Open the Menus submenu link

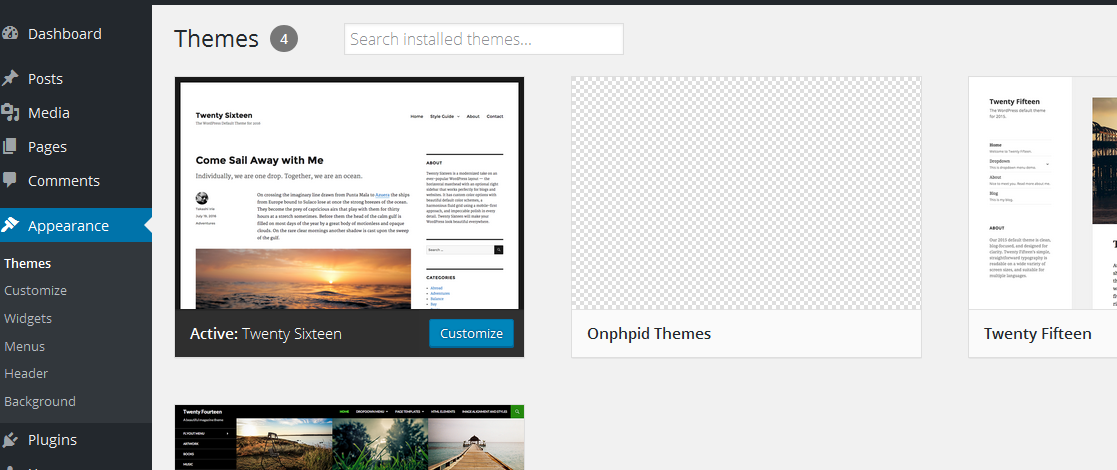[25, 346]
